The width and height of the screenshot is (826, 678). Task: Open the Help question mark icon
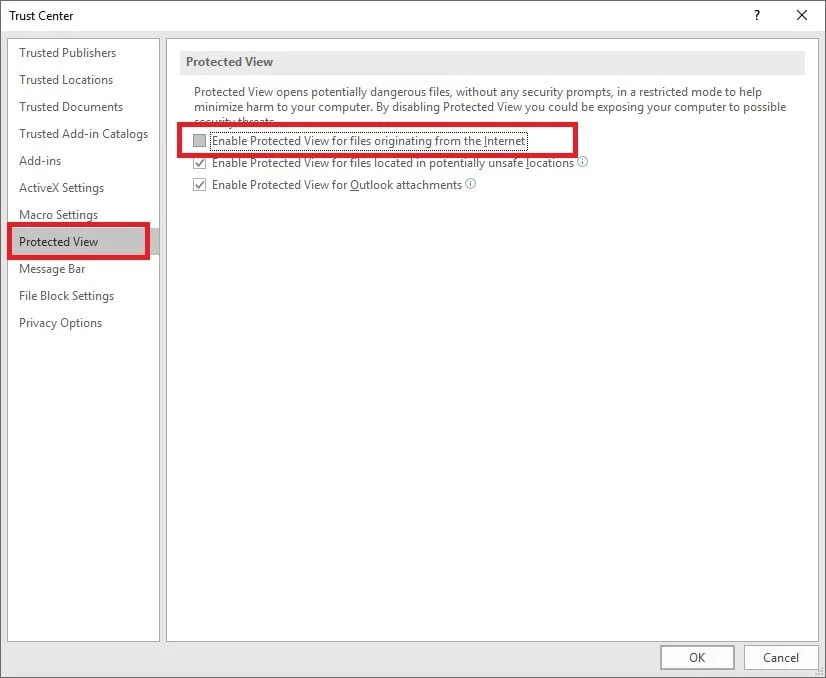(x=757, y=15)
